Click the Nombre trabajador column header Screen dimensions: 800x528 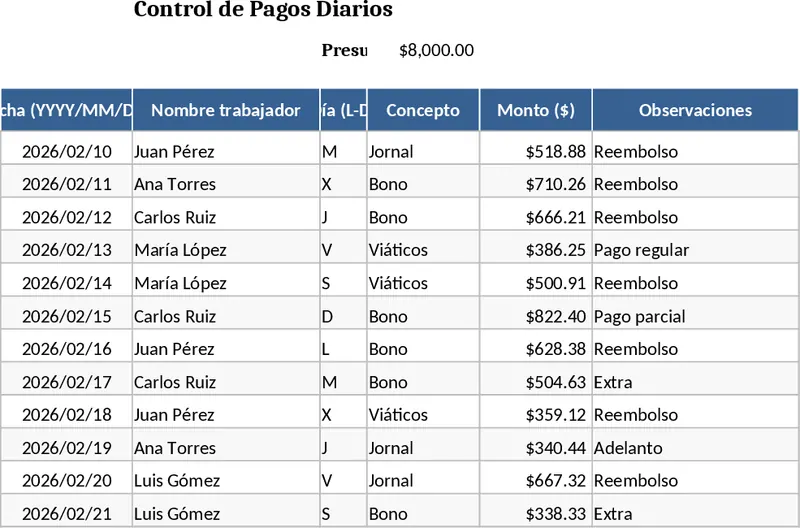[x=226, y=110]
